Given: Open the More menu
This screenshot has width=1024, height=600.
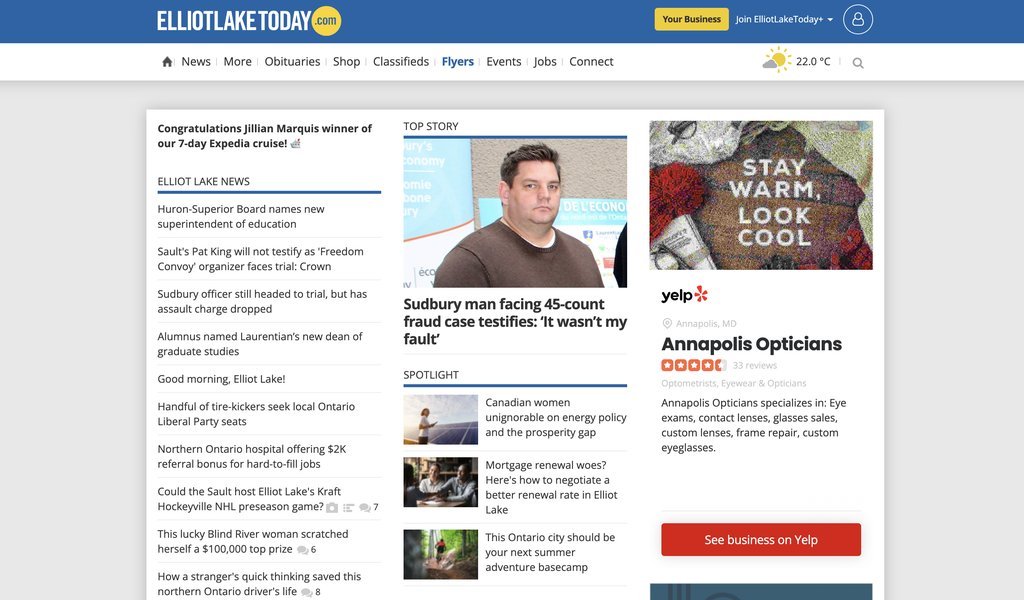Looking at the screenshot, I should 238,61.
